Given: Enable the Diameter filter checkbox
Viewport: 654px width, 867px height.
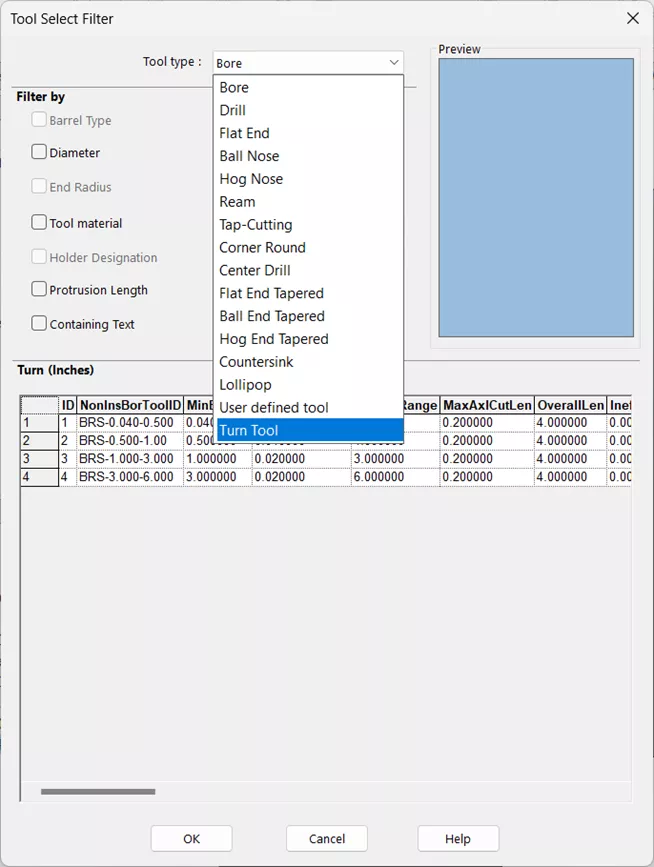Looking at the screenshot, I should 39,152.
